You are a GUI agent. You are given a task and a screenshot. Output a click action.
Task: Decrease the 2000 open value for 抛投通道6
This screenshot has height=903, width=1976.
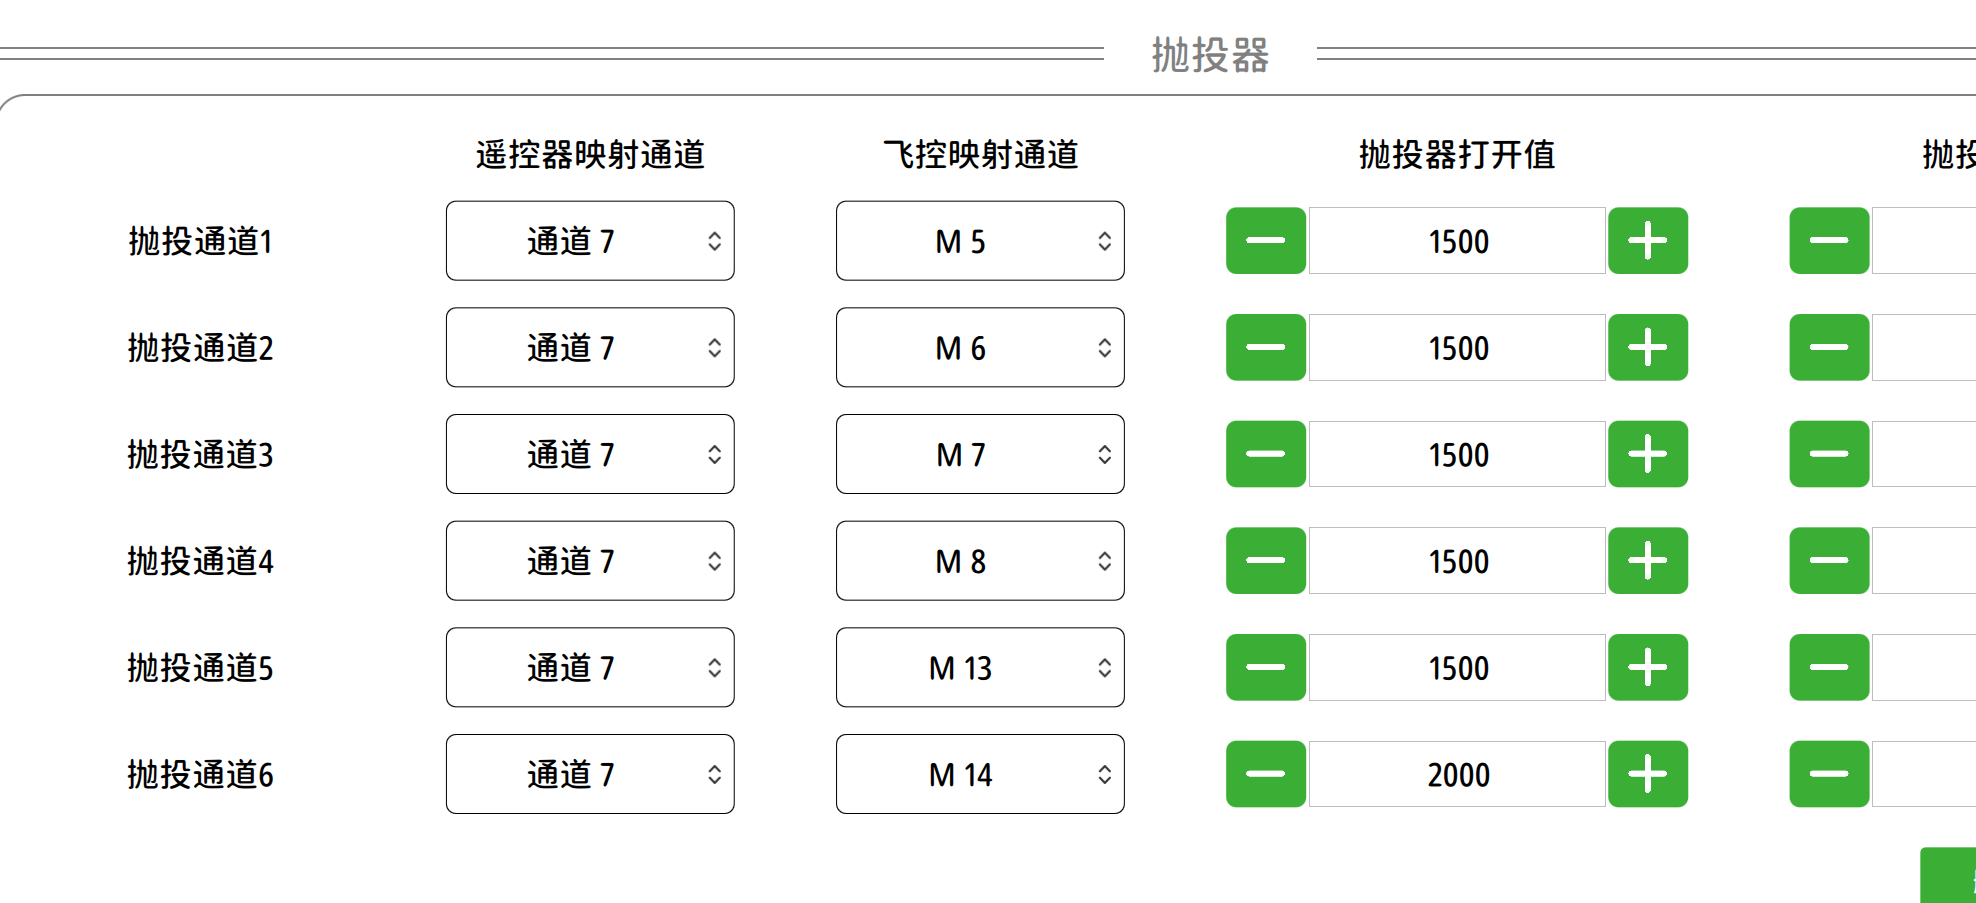1265,774
